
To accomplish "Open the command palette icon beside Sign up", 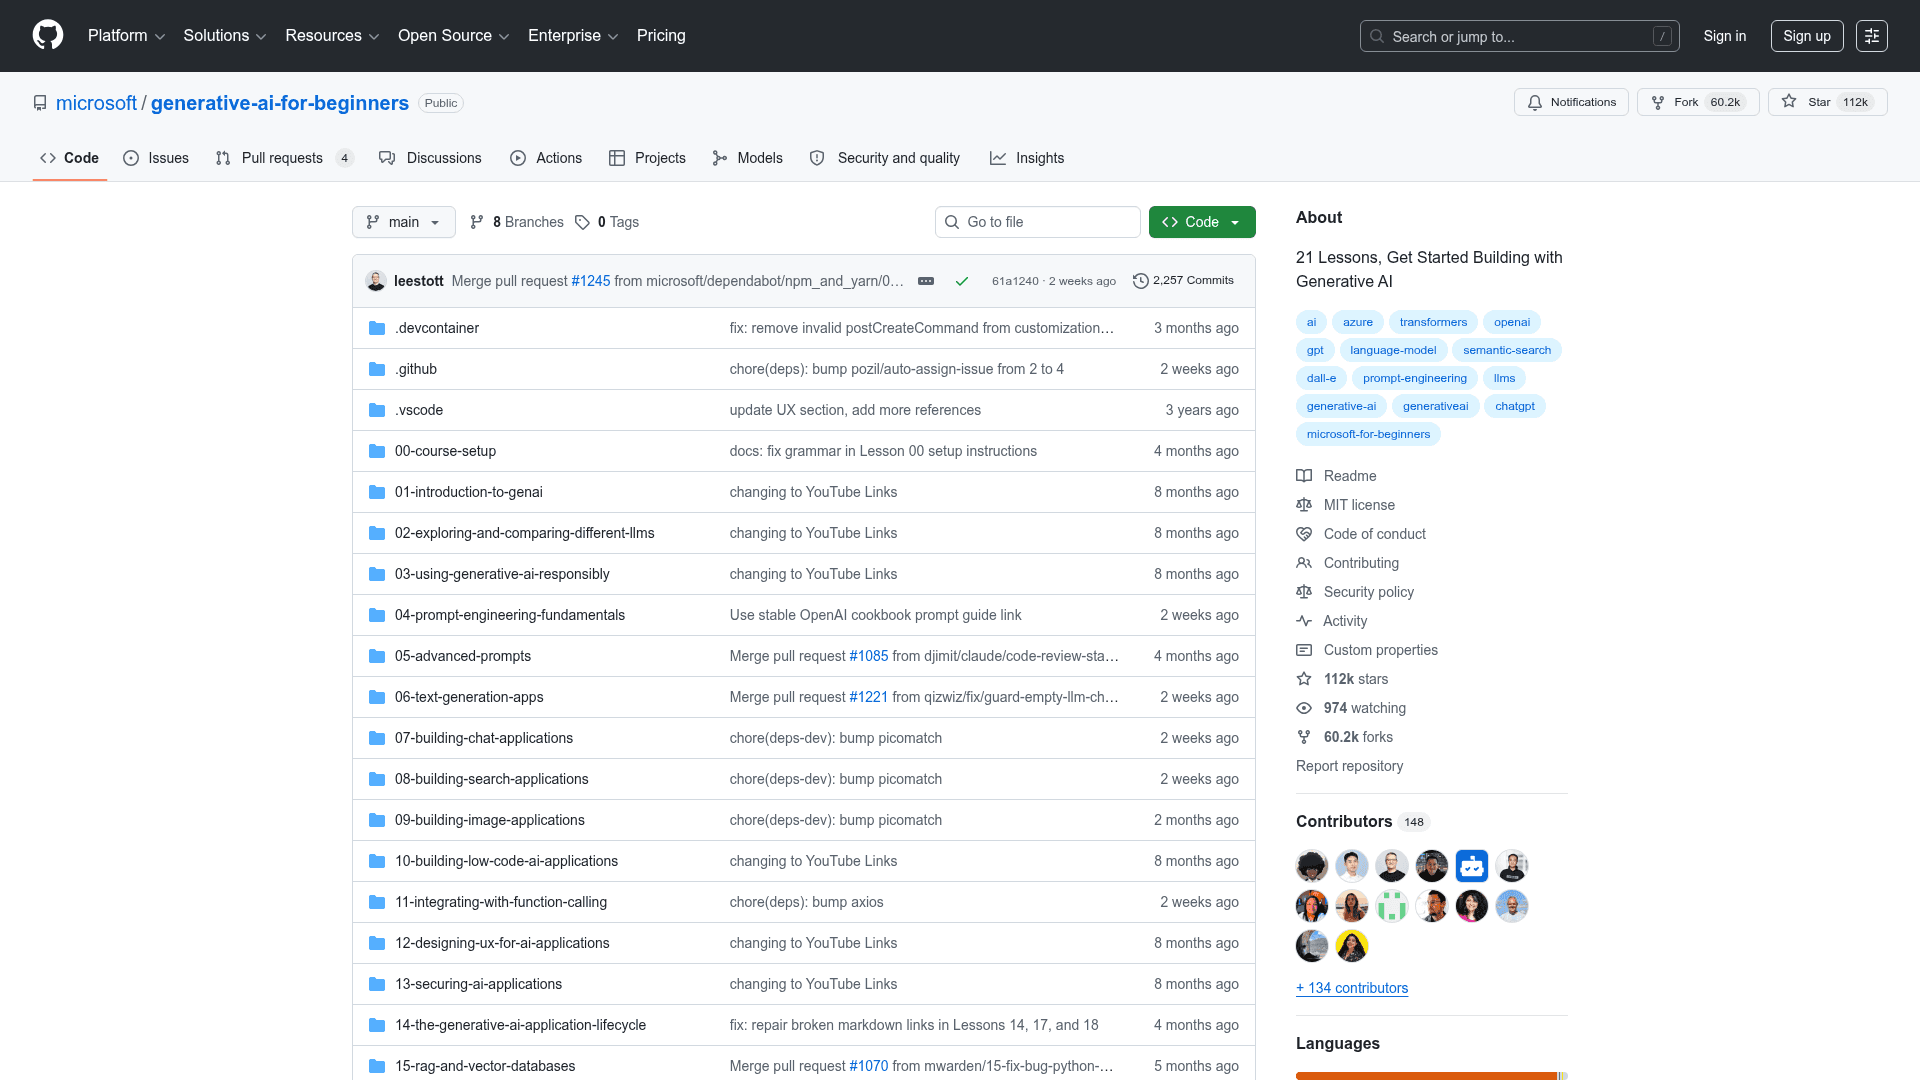I will click(1872, 36).
